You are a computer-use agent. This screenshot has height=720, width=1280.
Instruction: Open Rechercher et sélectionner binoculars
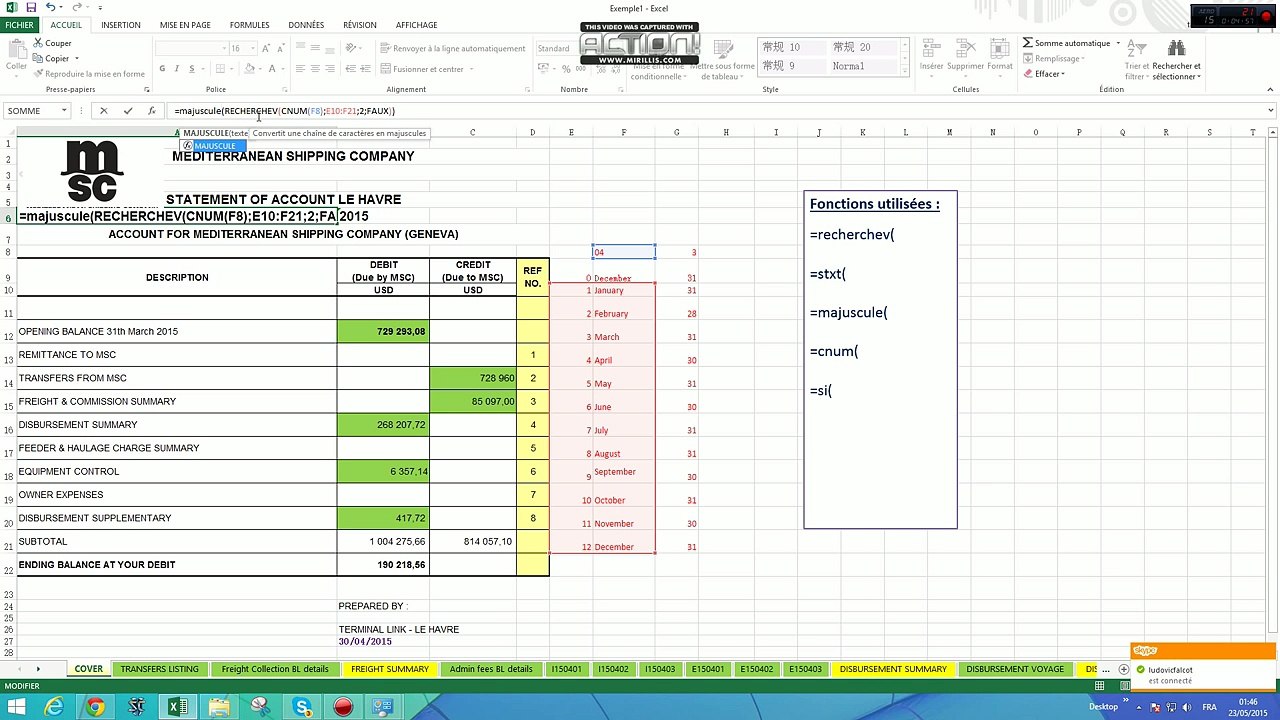point(1176,60)
